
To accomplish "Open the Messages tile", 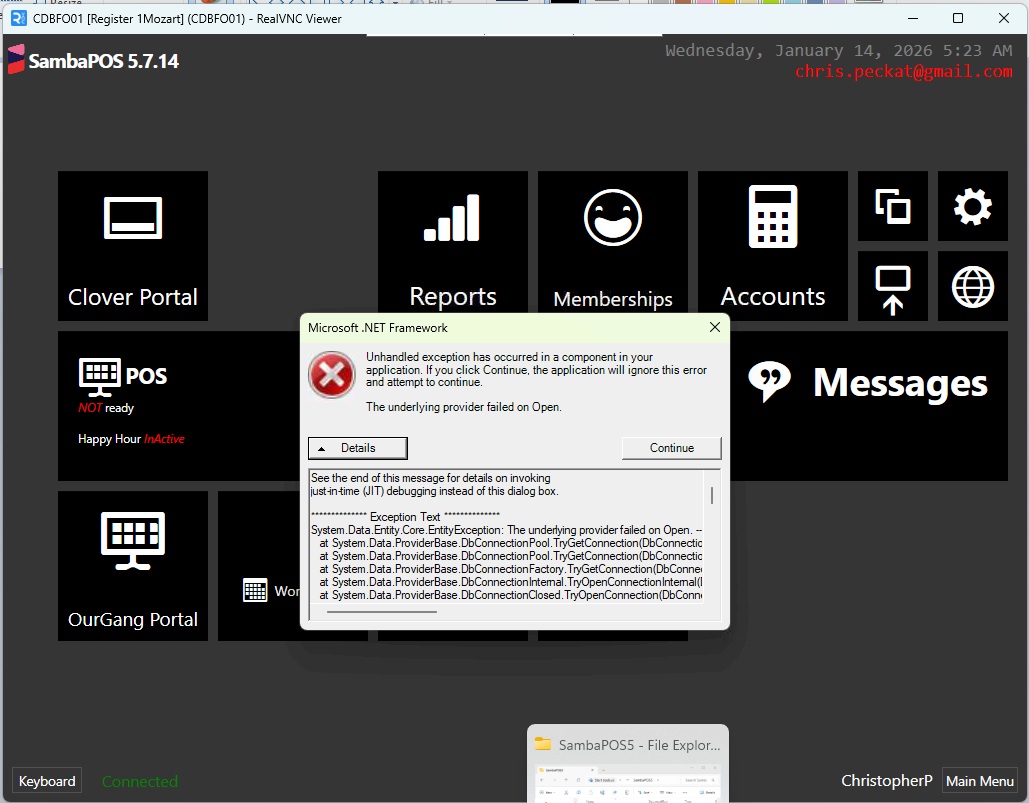I will (868, 383).
